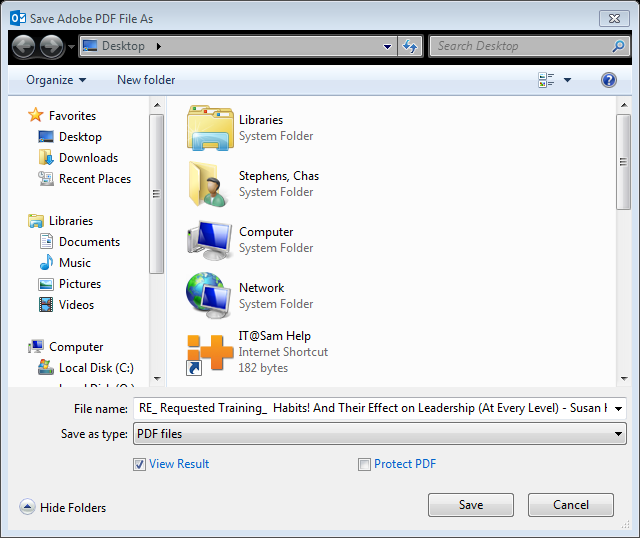The width and height of the screenshot is (640, 538).
Task: Click the Downloads folder icon
Action: pos(46,158)
